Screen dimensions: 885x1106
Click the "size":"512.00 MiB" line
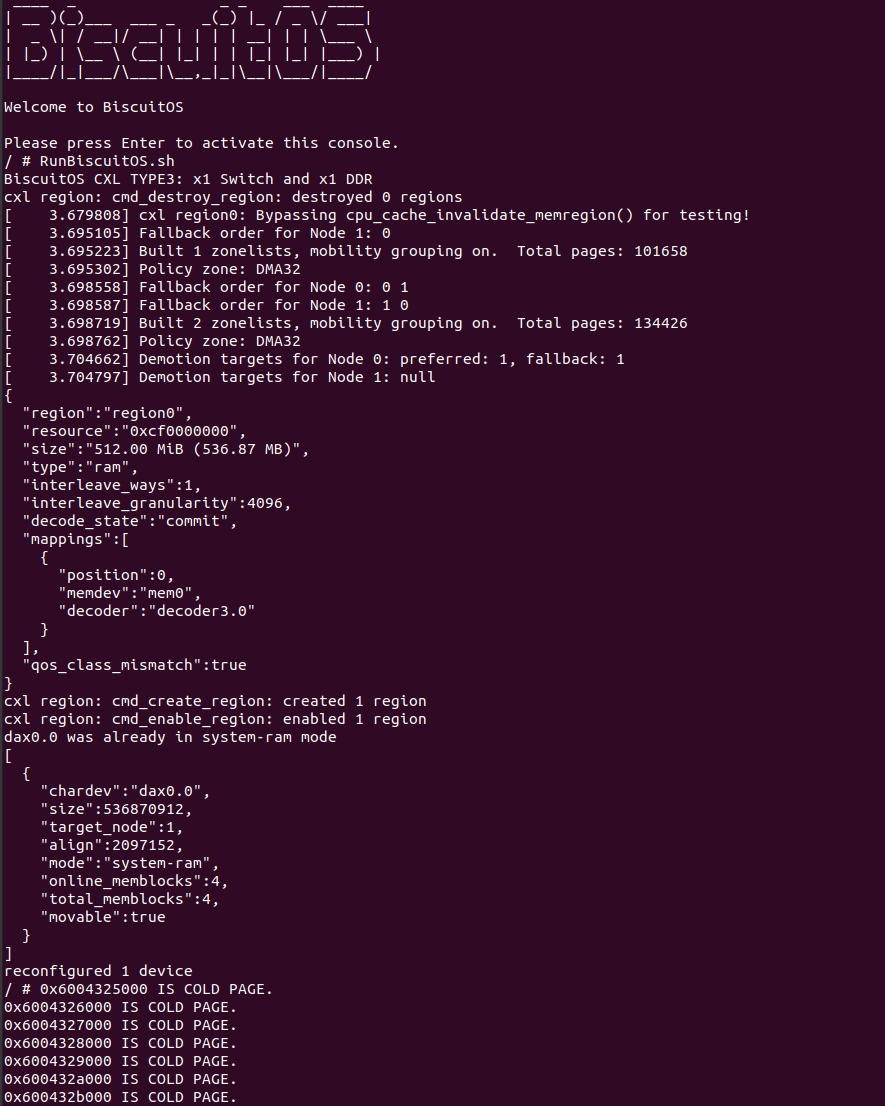tap(166, 449)
